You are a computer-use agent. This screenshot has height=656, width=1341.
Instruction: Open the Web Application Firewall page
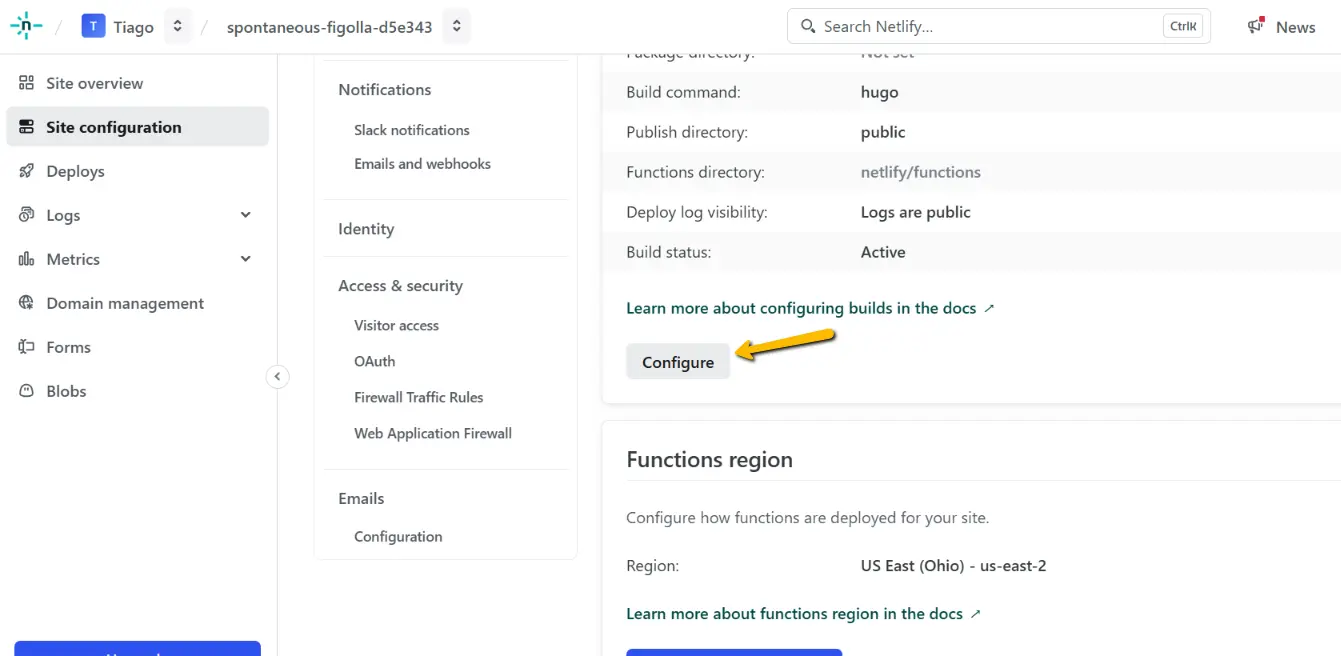(432, 433)
